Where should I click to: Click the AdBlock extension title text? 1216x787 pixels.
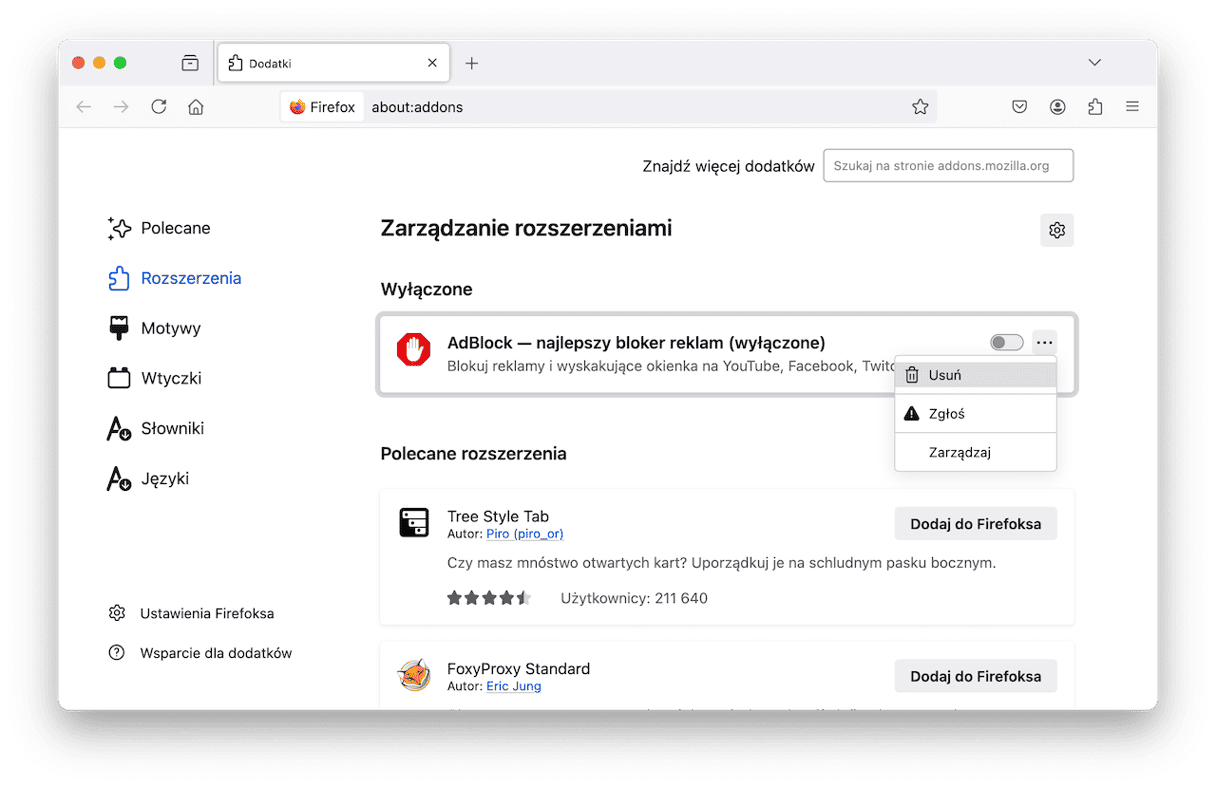pyautogui.click(x=636, y=343)
